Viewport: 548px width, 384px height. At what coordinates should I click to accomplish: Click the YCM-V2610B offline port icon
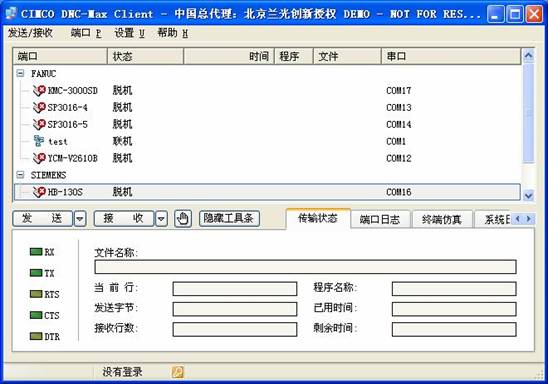(39, 158)
